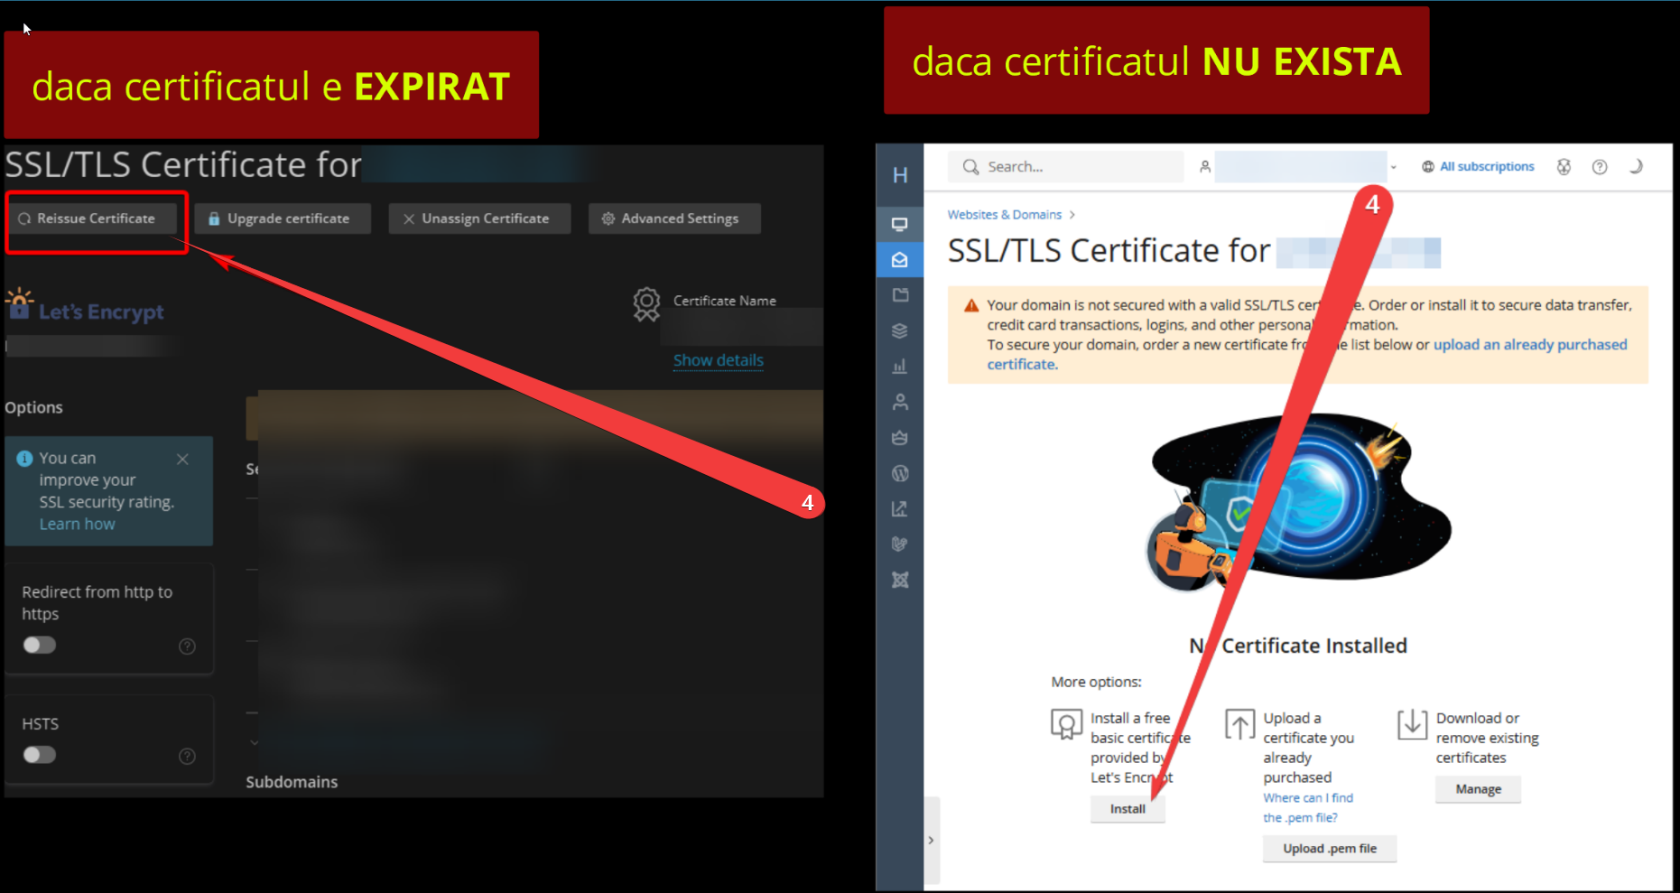Image resolution: width=1680 pixels, height=893 pixels.
Task: Open help for Redirect from http to https
Action: coord(187,646)
